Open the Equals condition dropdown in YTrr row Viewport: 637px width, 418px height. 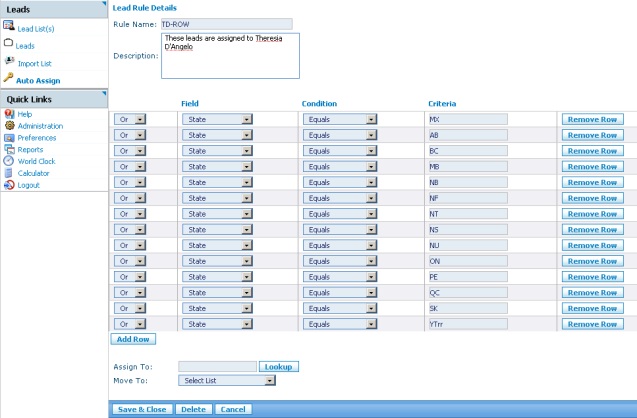340,324
